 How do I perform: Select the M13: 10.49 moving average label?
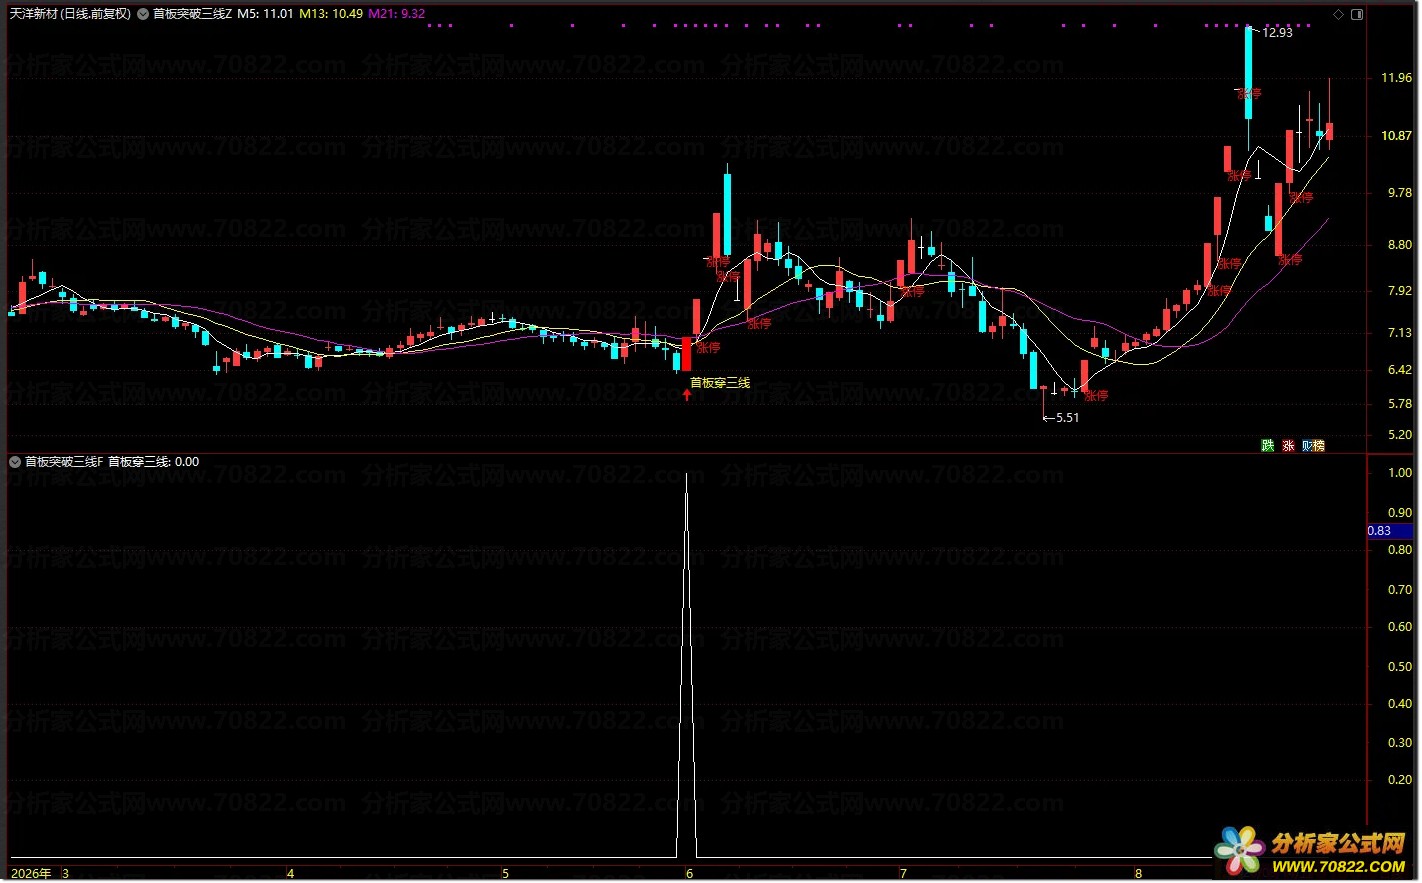coord(331,14)
